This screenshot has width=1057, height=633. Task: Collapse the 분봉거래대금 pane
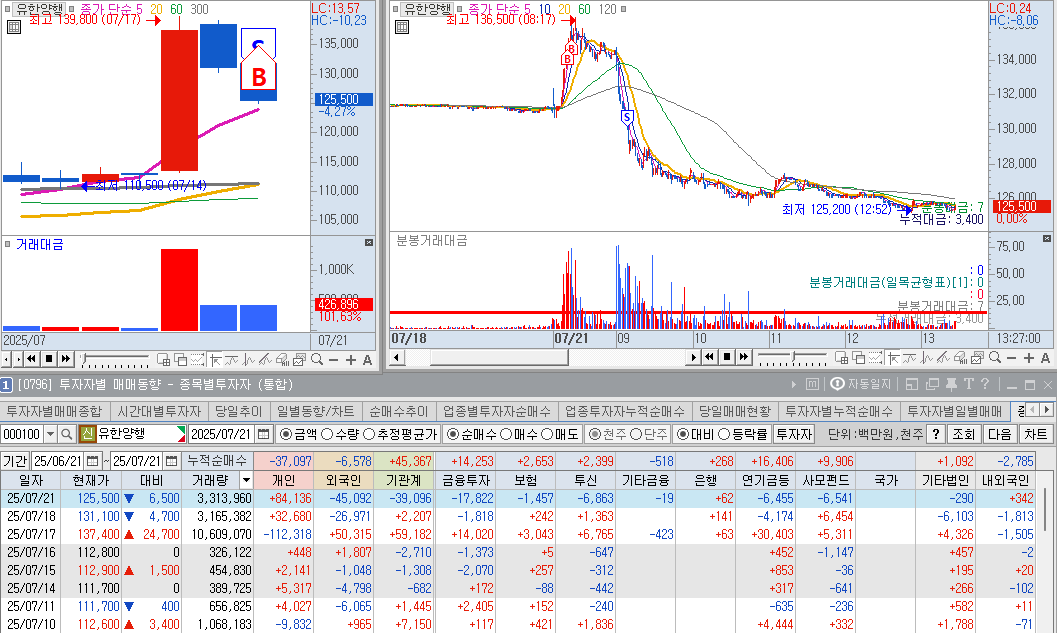tap(1047, 239)
